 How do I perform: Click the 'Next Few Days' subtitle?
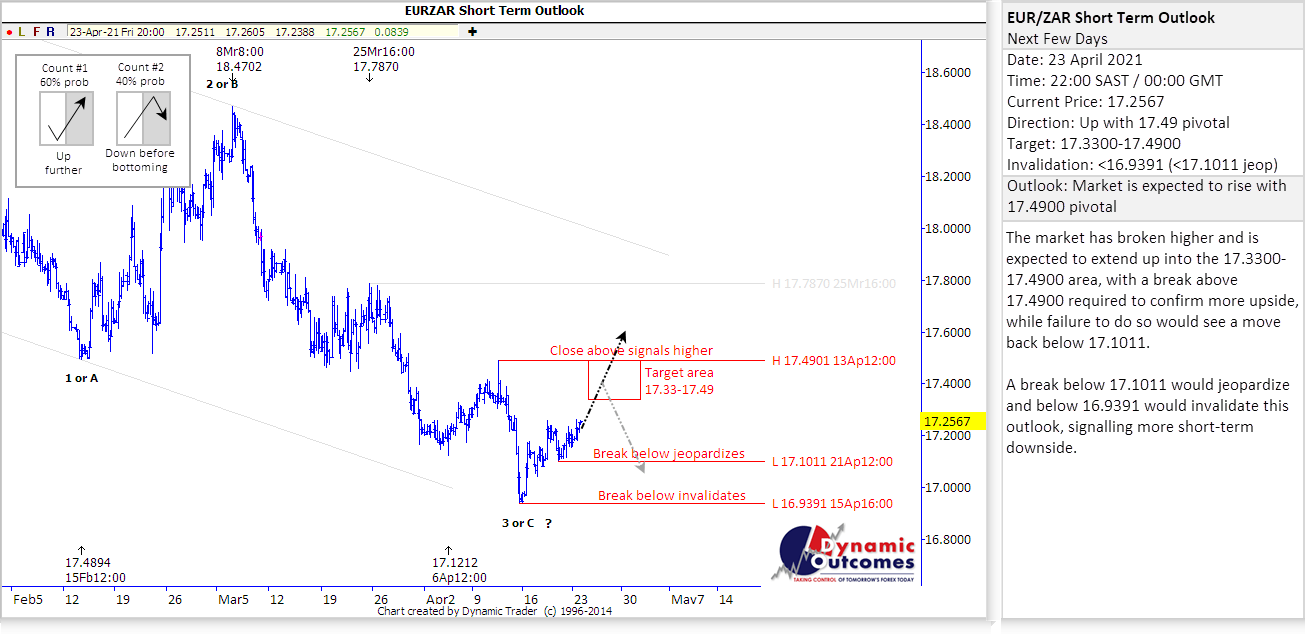point(1055,39)
